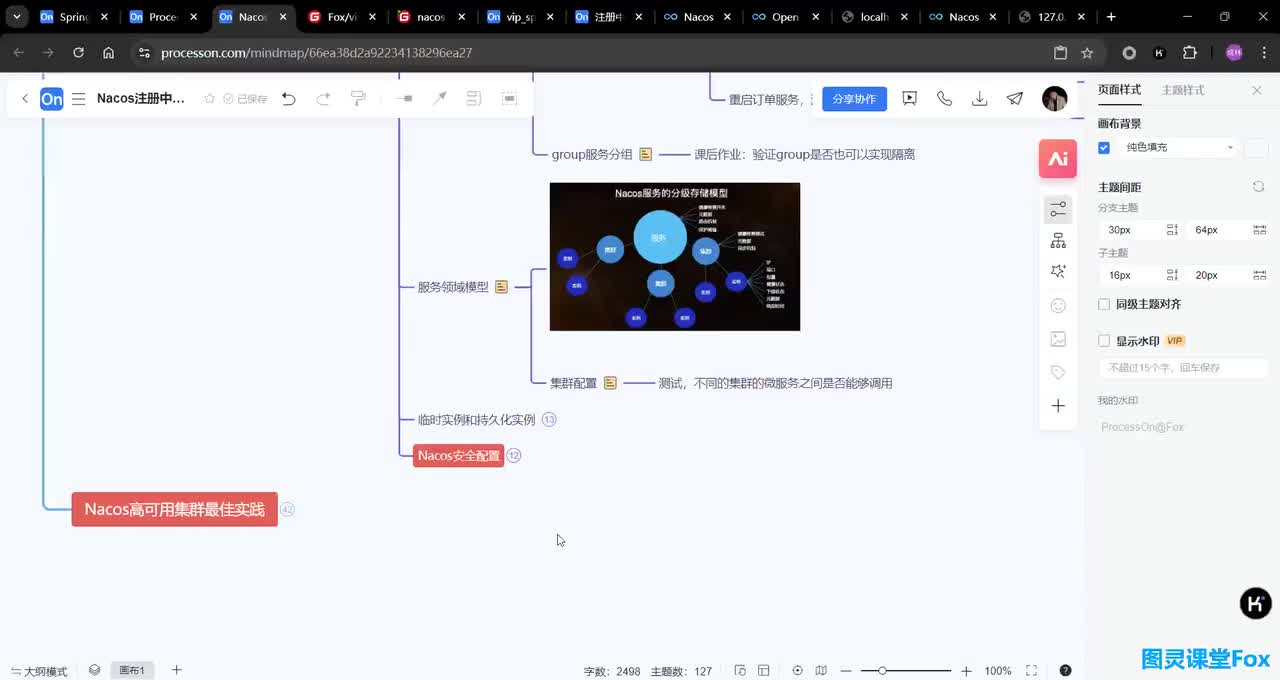The height and width of the screenshot is (680, 1280).
Task: Start a voice call in ProcessOn
Action: 945,99
